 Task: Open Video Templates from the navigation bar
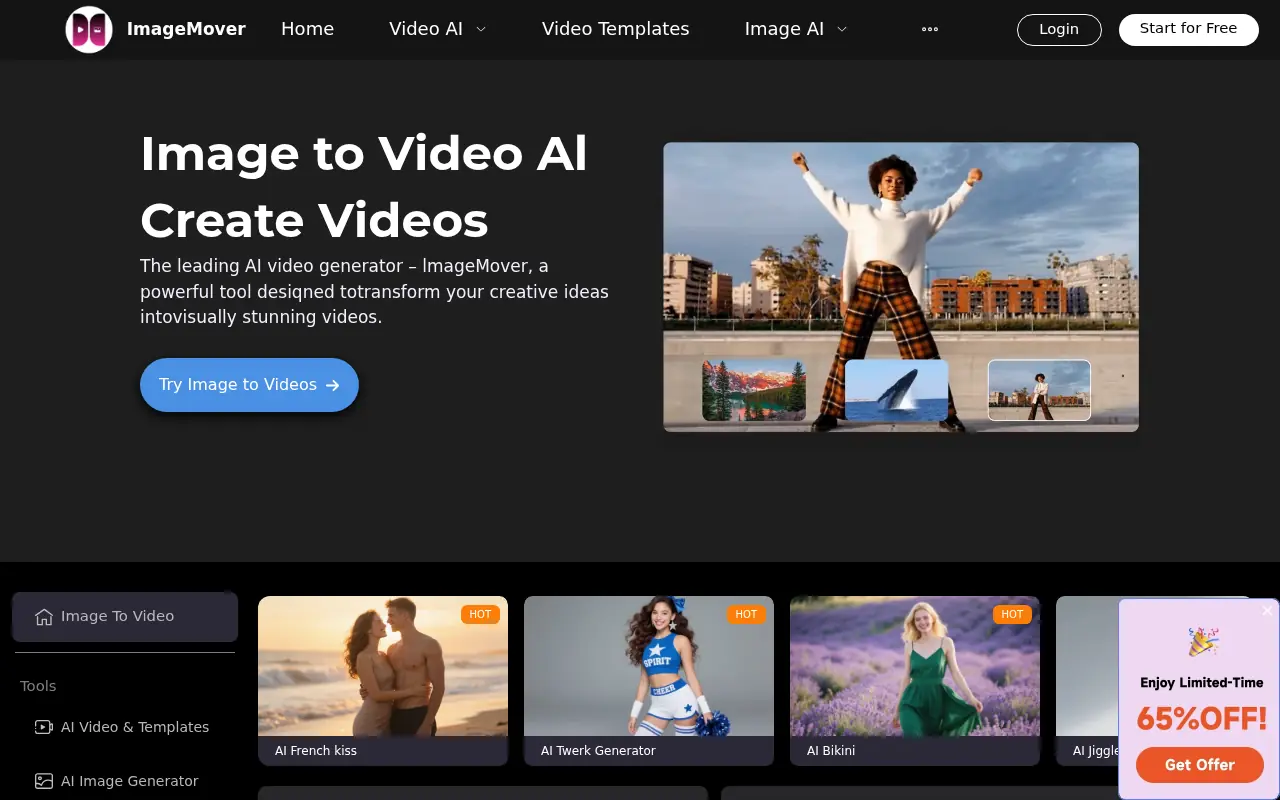pos(615,29)
